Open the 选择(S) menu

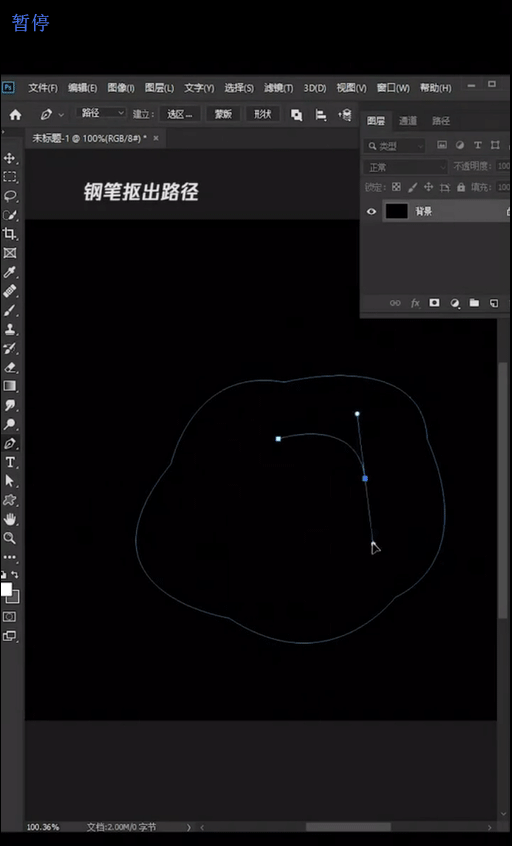tap(239, 88)
